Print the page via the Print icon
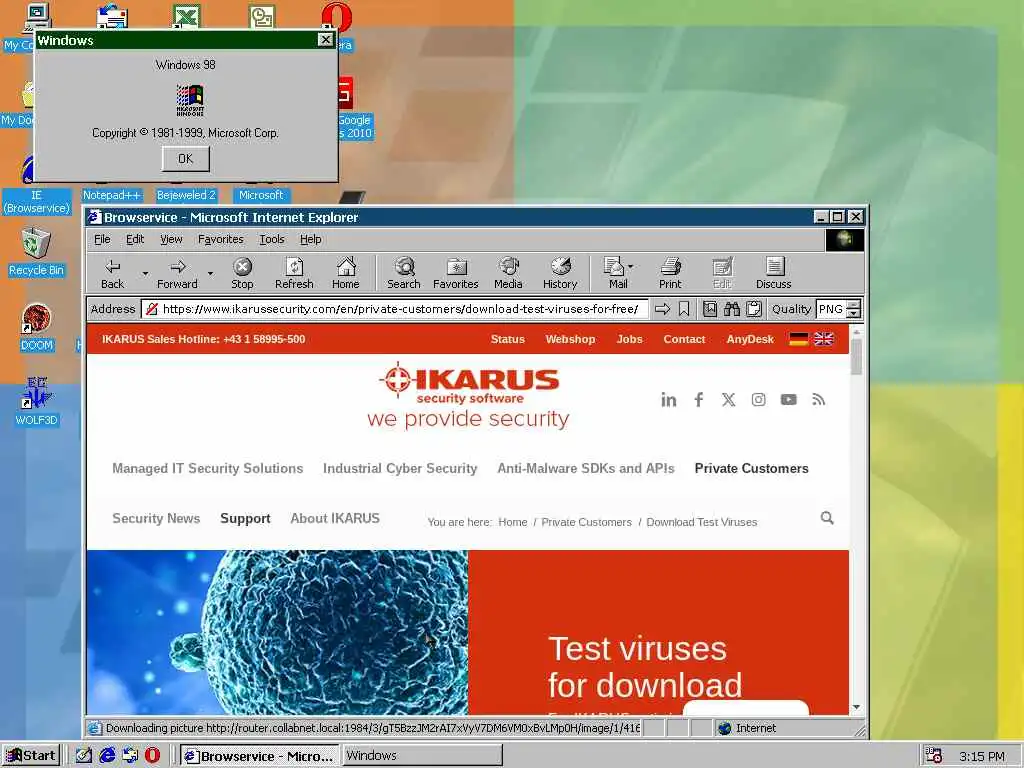Image resolution: width=1024 pixels, height=768 pixels. coord(670,273)
